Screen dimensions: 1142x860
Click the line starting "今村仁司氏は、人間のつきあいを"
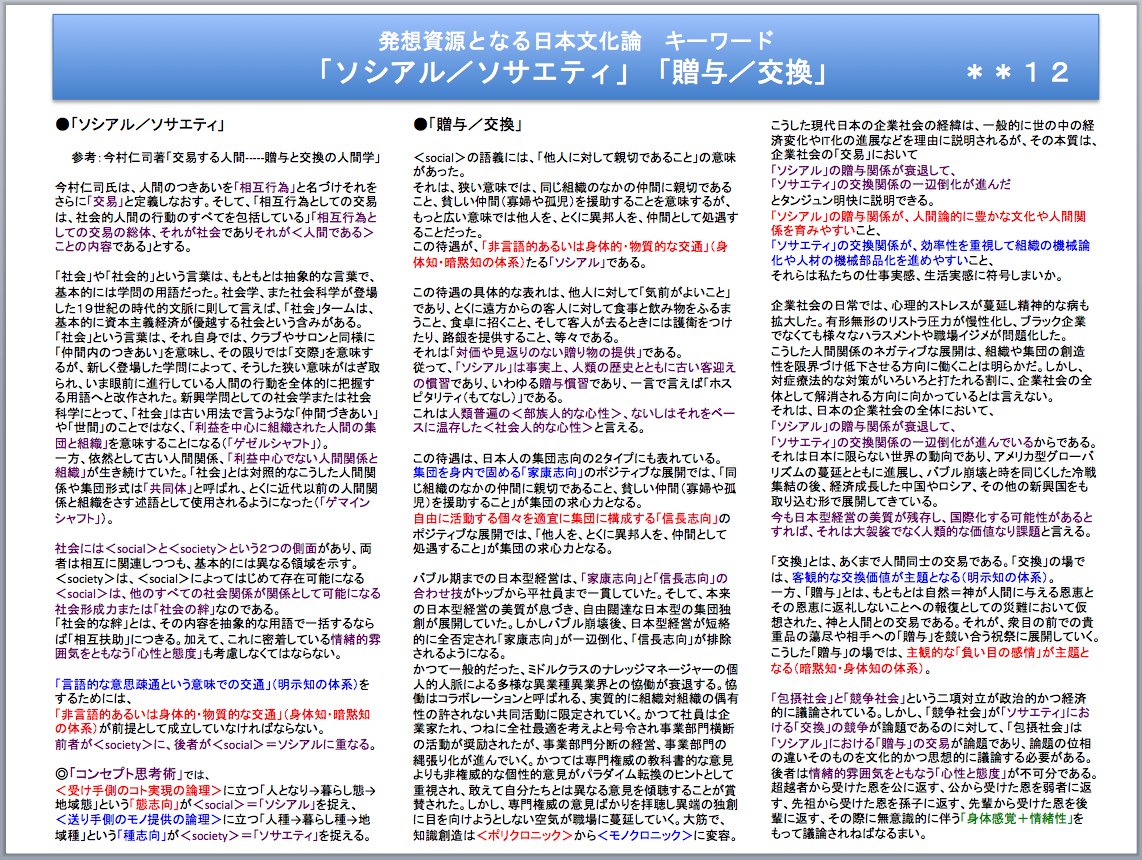(216, 187)
